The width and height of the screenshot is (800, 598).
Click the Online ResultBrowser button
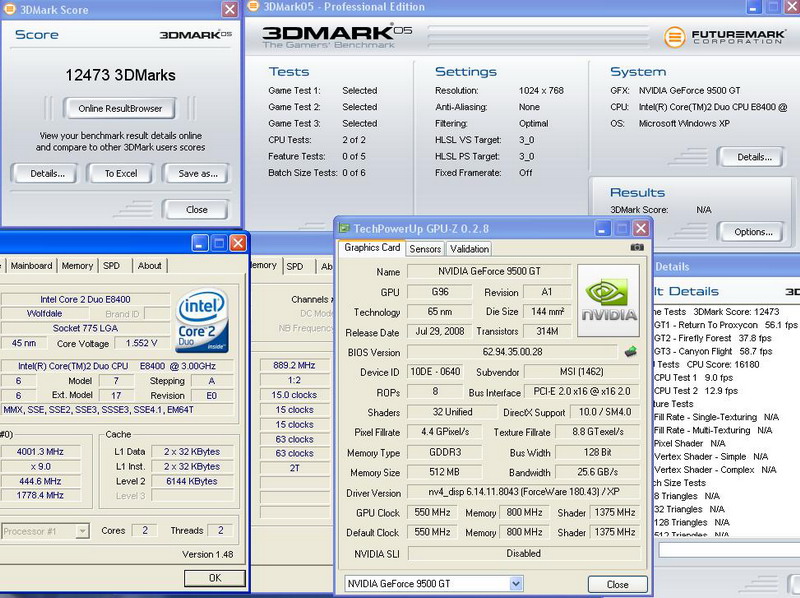coord(120,108)
